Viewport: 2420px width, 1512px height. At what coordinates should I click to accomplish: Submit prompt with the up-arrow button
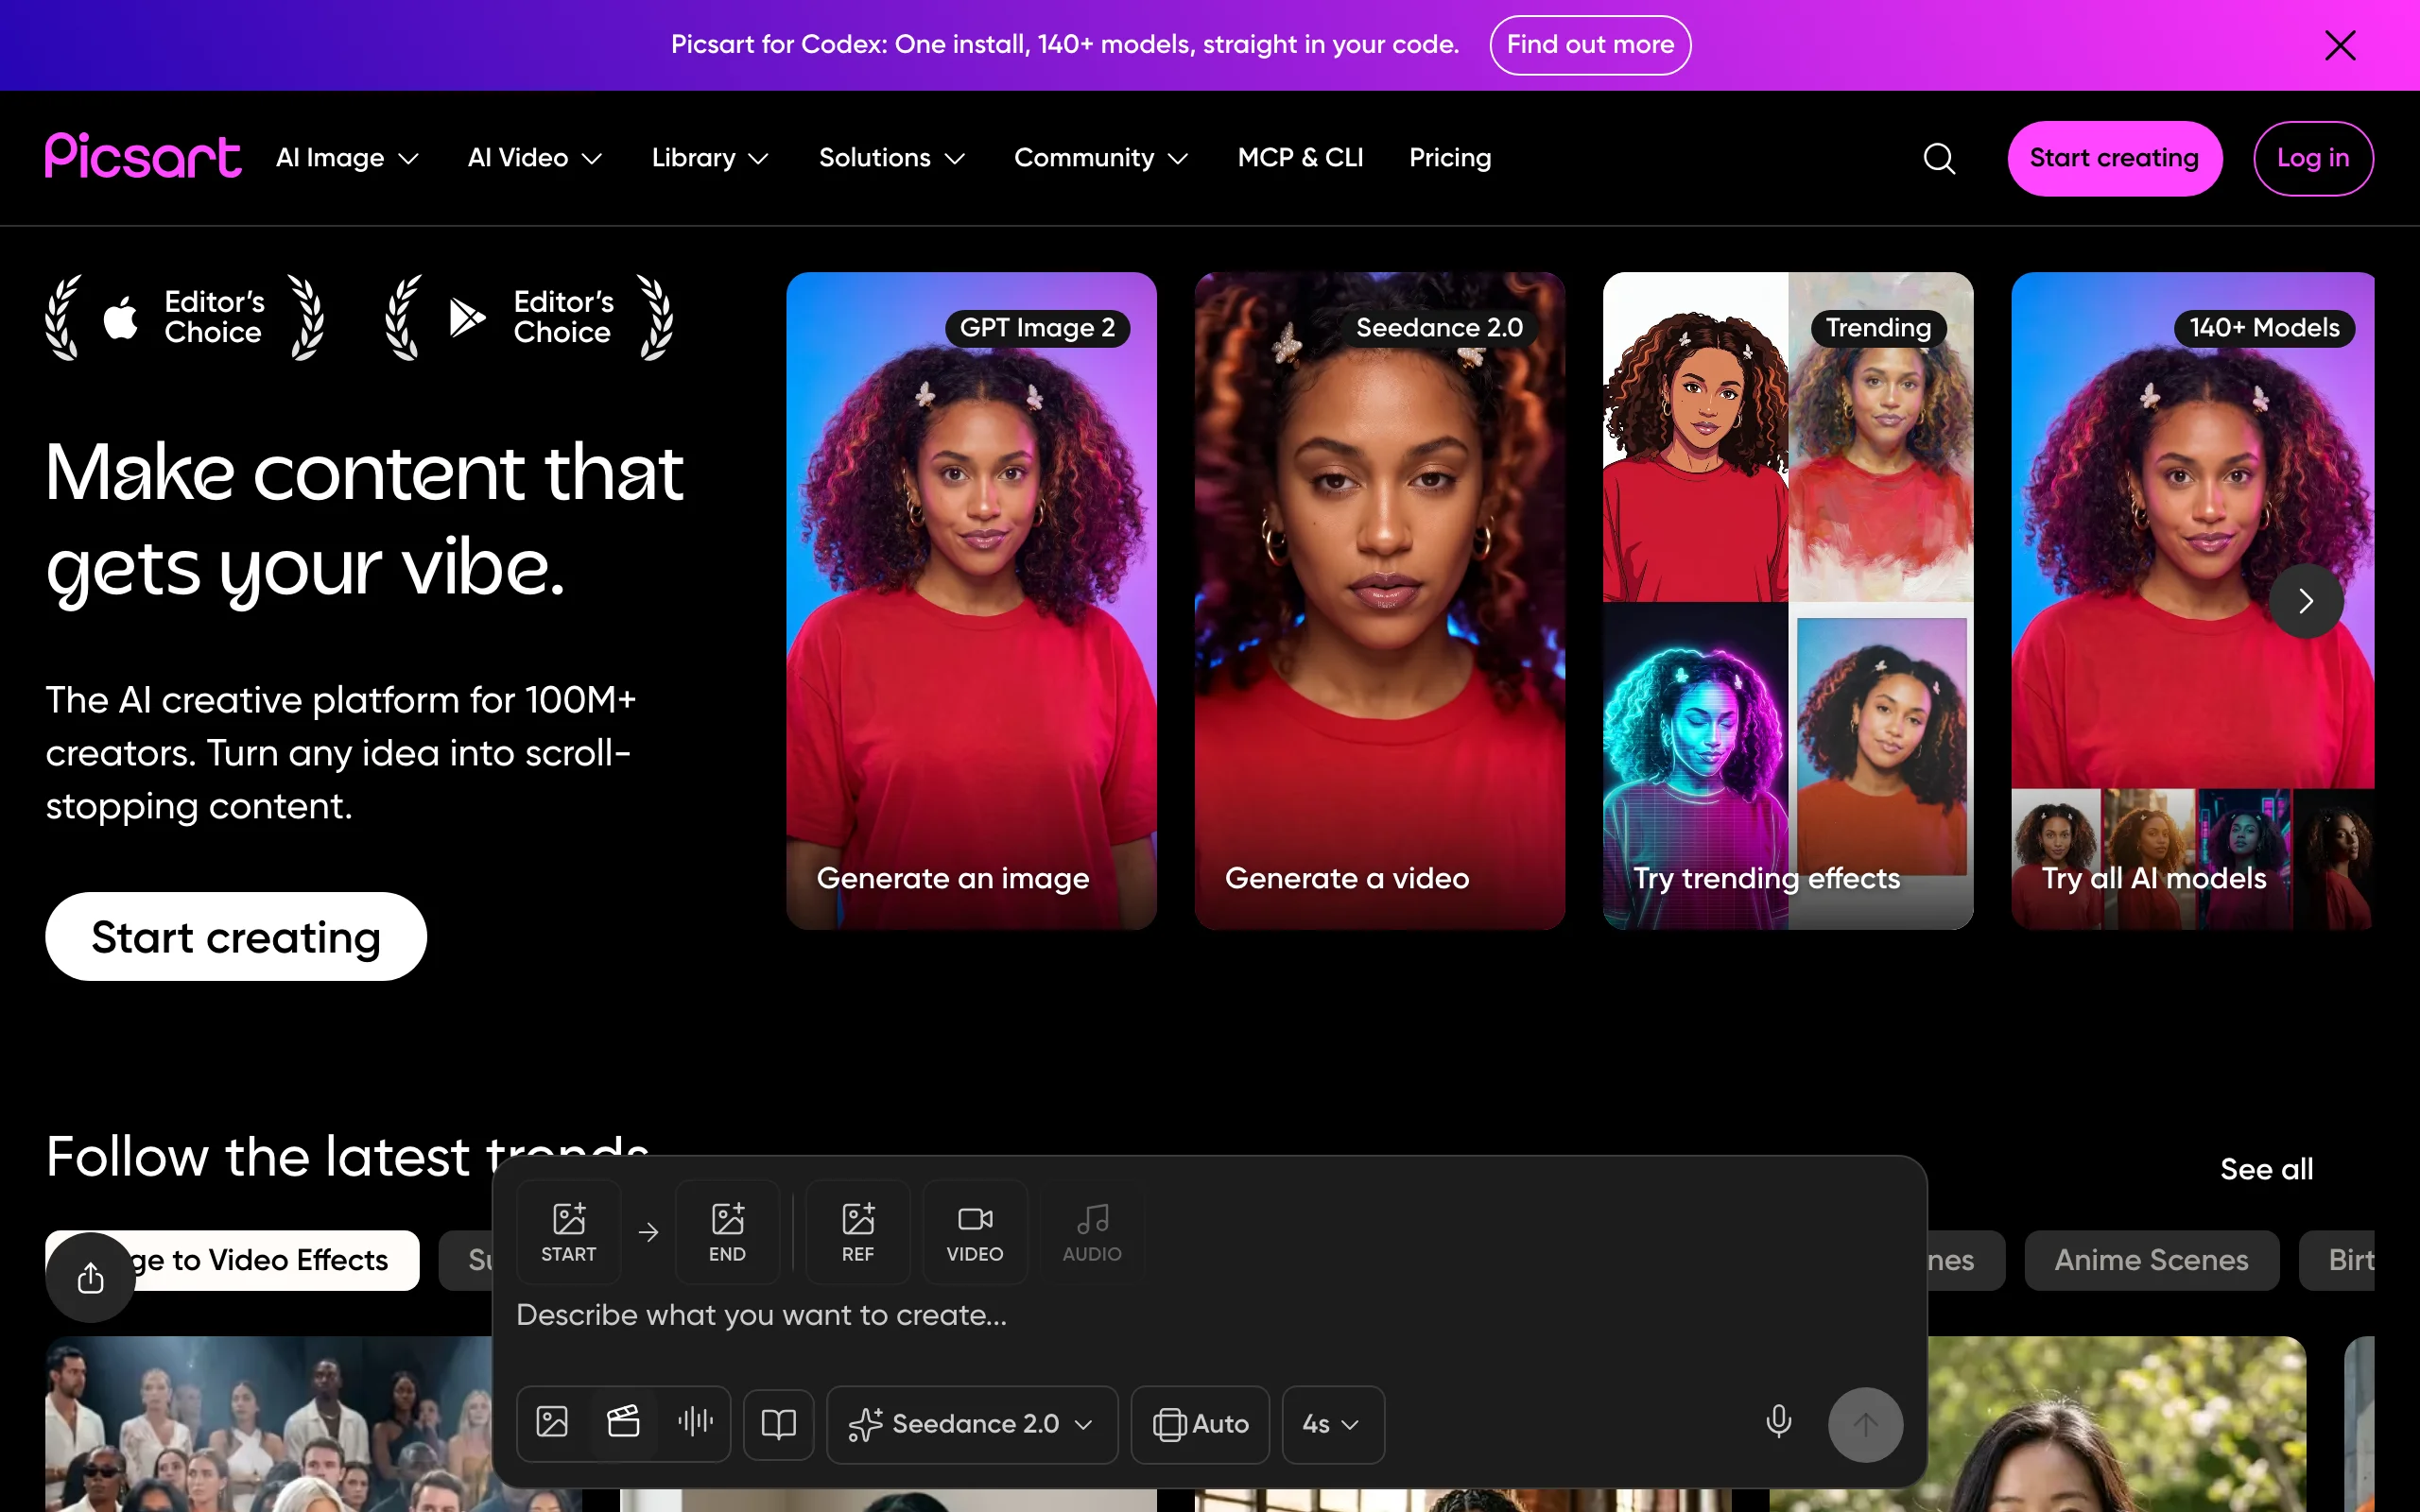[1865, 1424]
